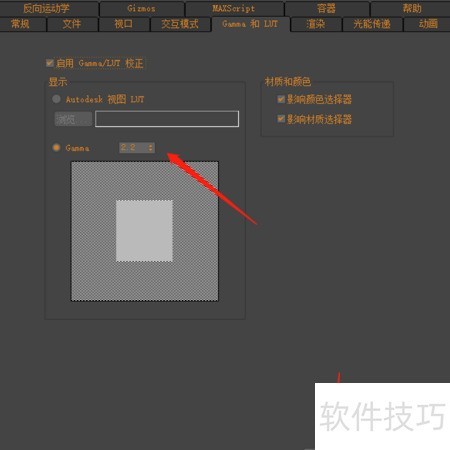Click the Gamma value spinner arrows
450x450 pixels.
pyautogui.click(x=151, y=148)
